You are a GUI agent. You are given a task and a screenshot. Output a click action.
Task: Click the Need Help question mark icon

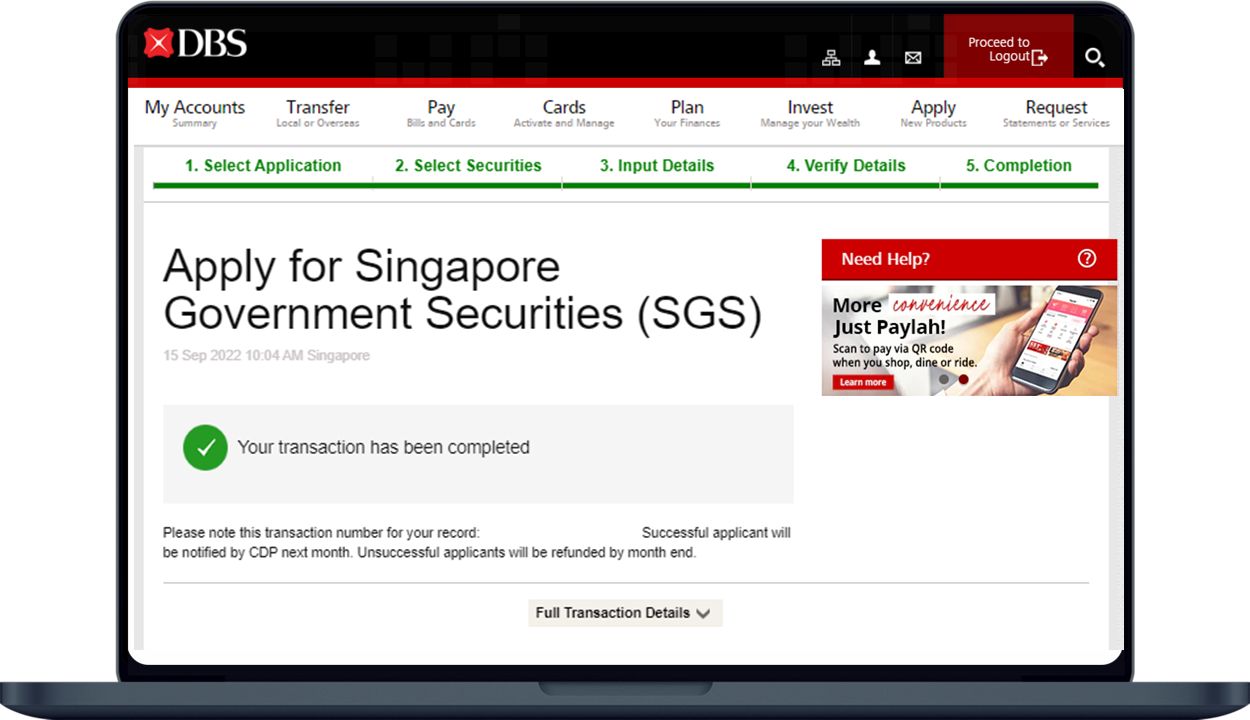coord(1087,259)
